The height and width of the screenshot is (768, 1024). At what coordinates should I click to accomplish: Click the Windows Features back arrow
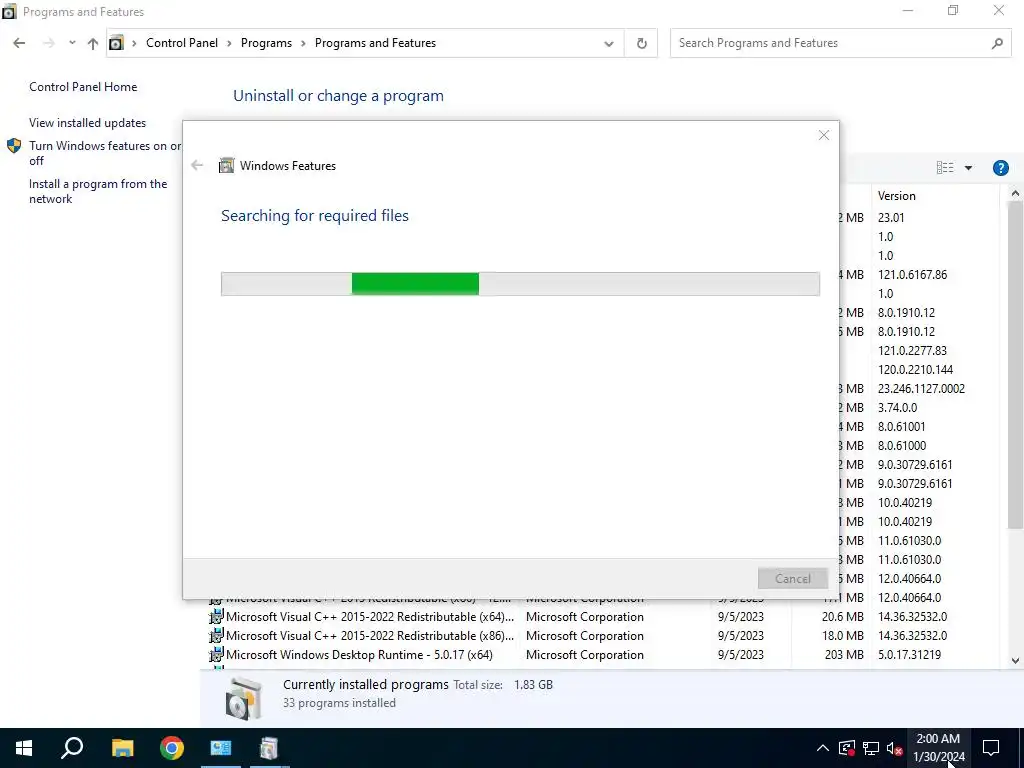point(197,165)
